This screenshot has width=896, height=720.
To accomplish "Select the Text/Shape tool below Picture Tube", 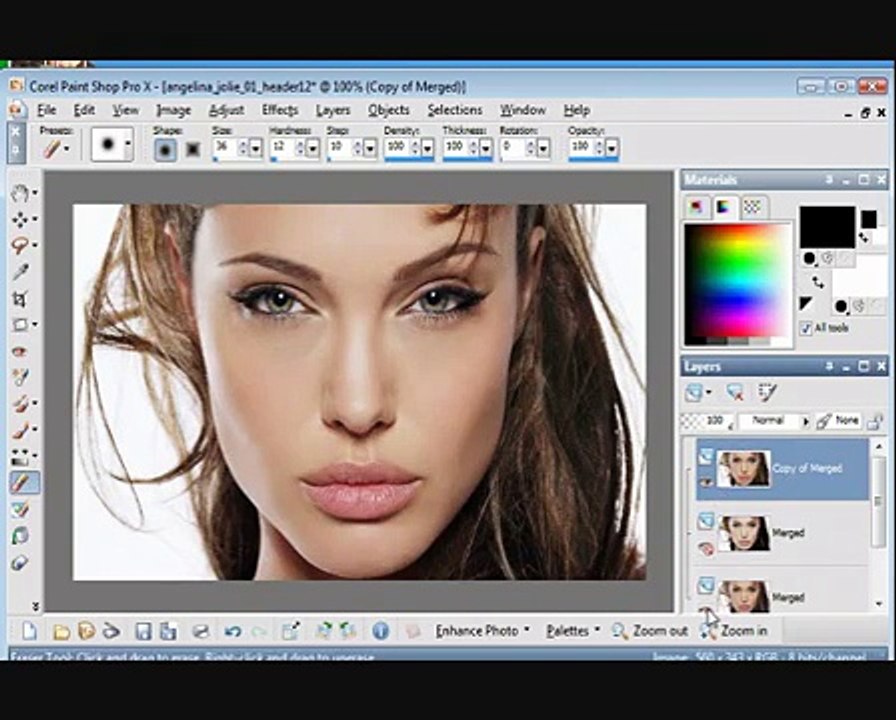I will 21,536.
